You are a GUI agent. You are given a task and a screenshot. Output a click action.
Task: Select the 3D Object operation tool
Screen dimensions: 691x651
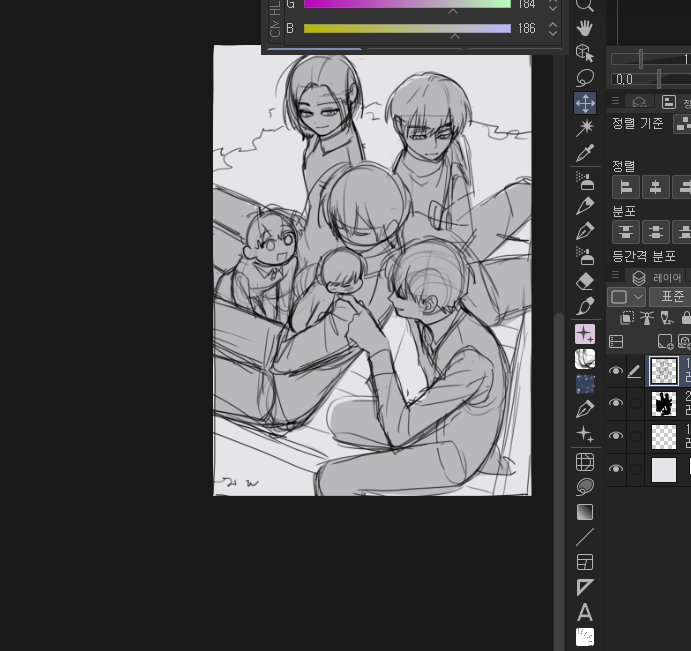585,53
